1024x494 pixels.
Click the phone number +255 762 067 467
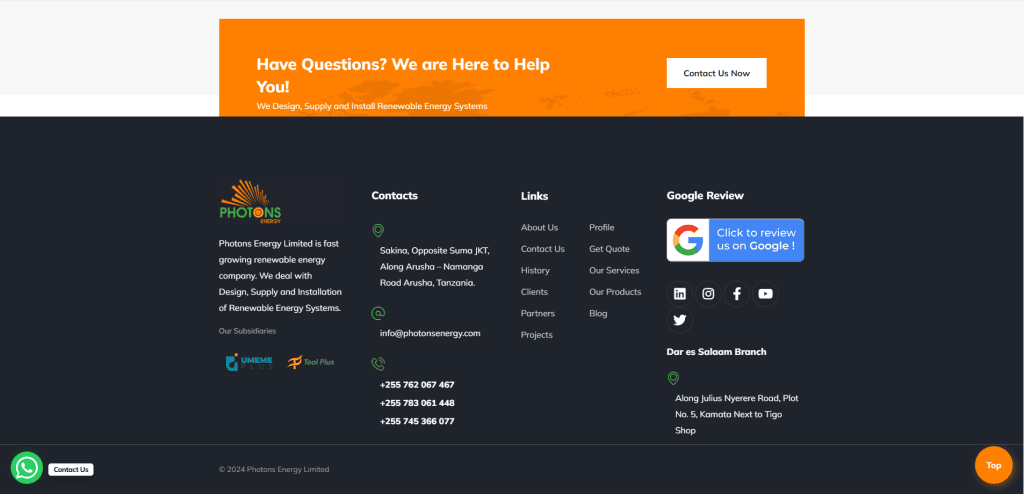pos(417,385)
